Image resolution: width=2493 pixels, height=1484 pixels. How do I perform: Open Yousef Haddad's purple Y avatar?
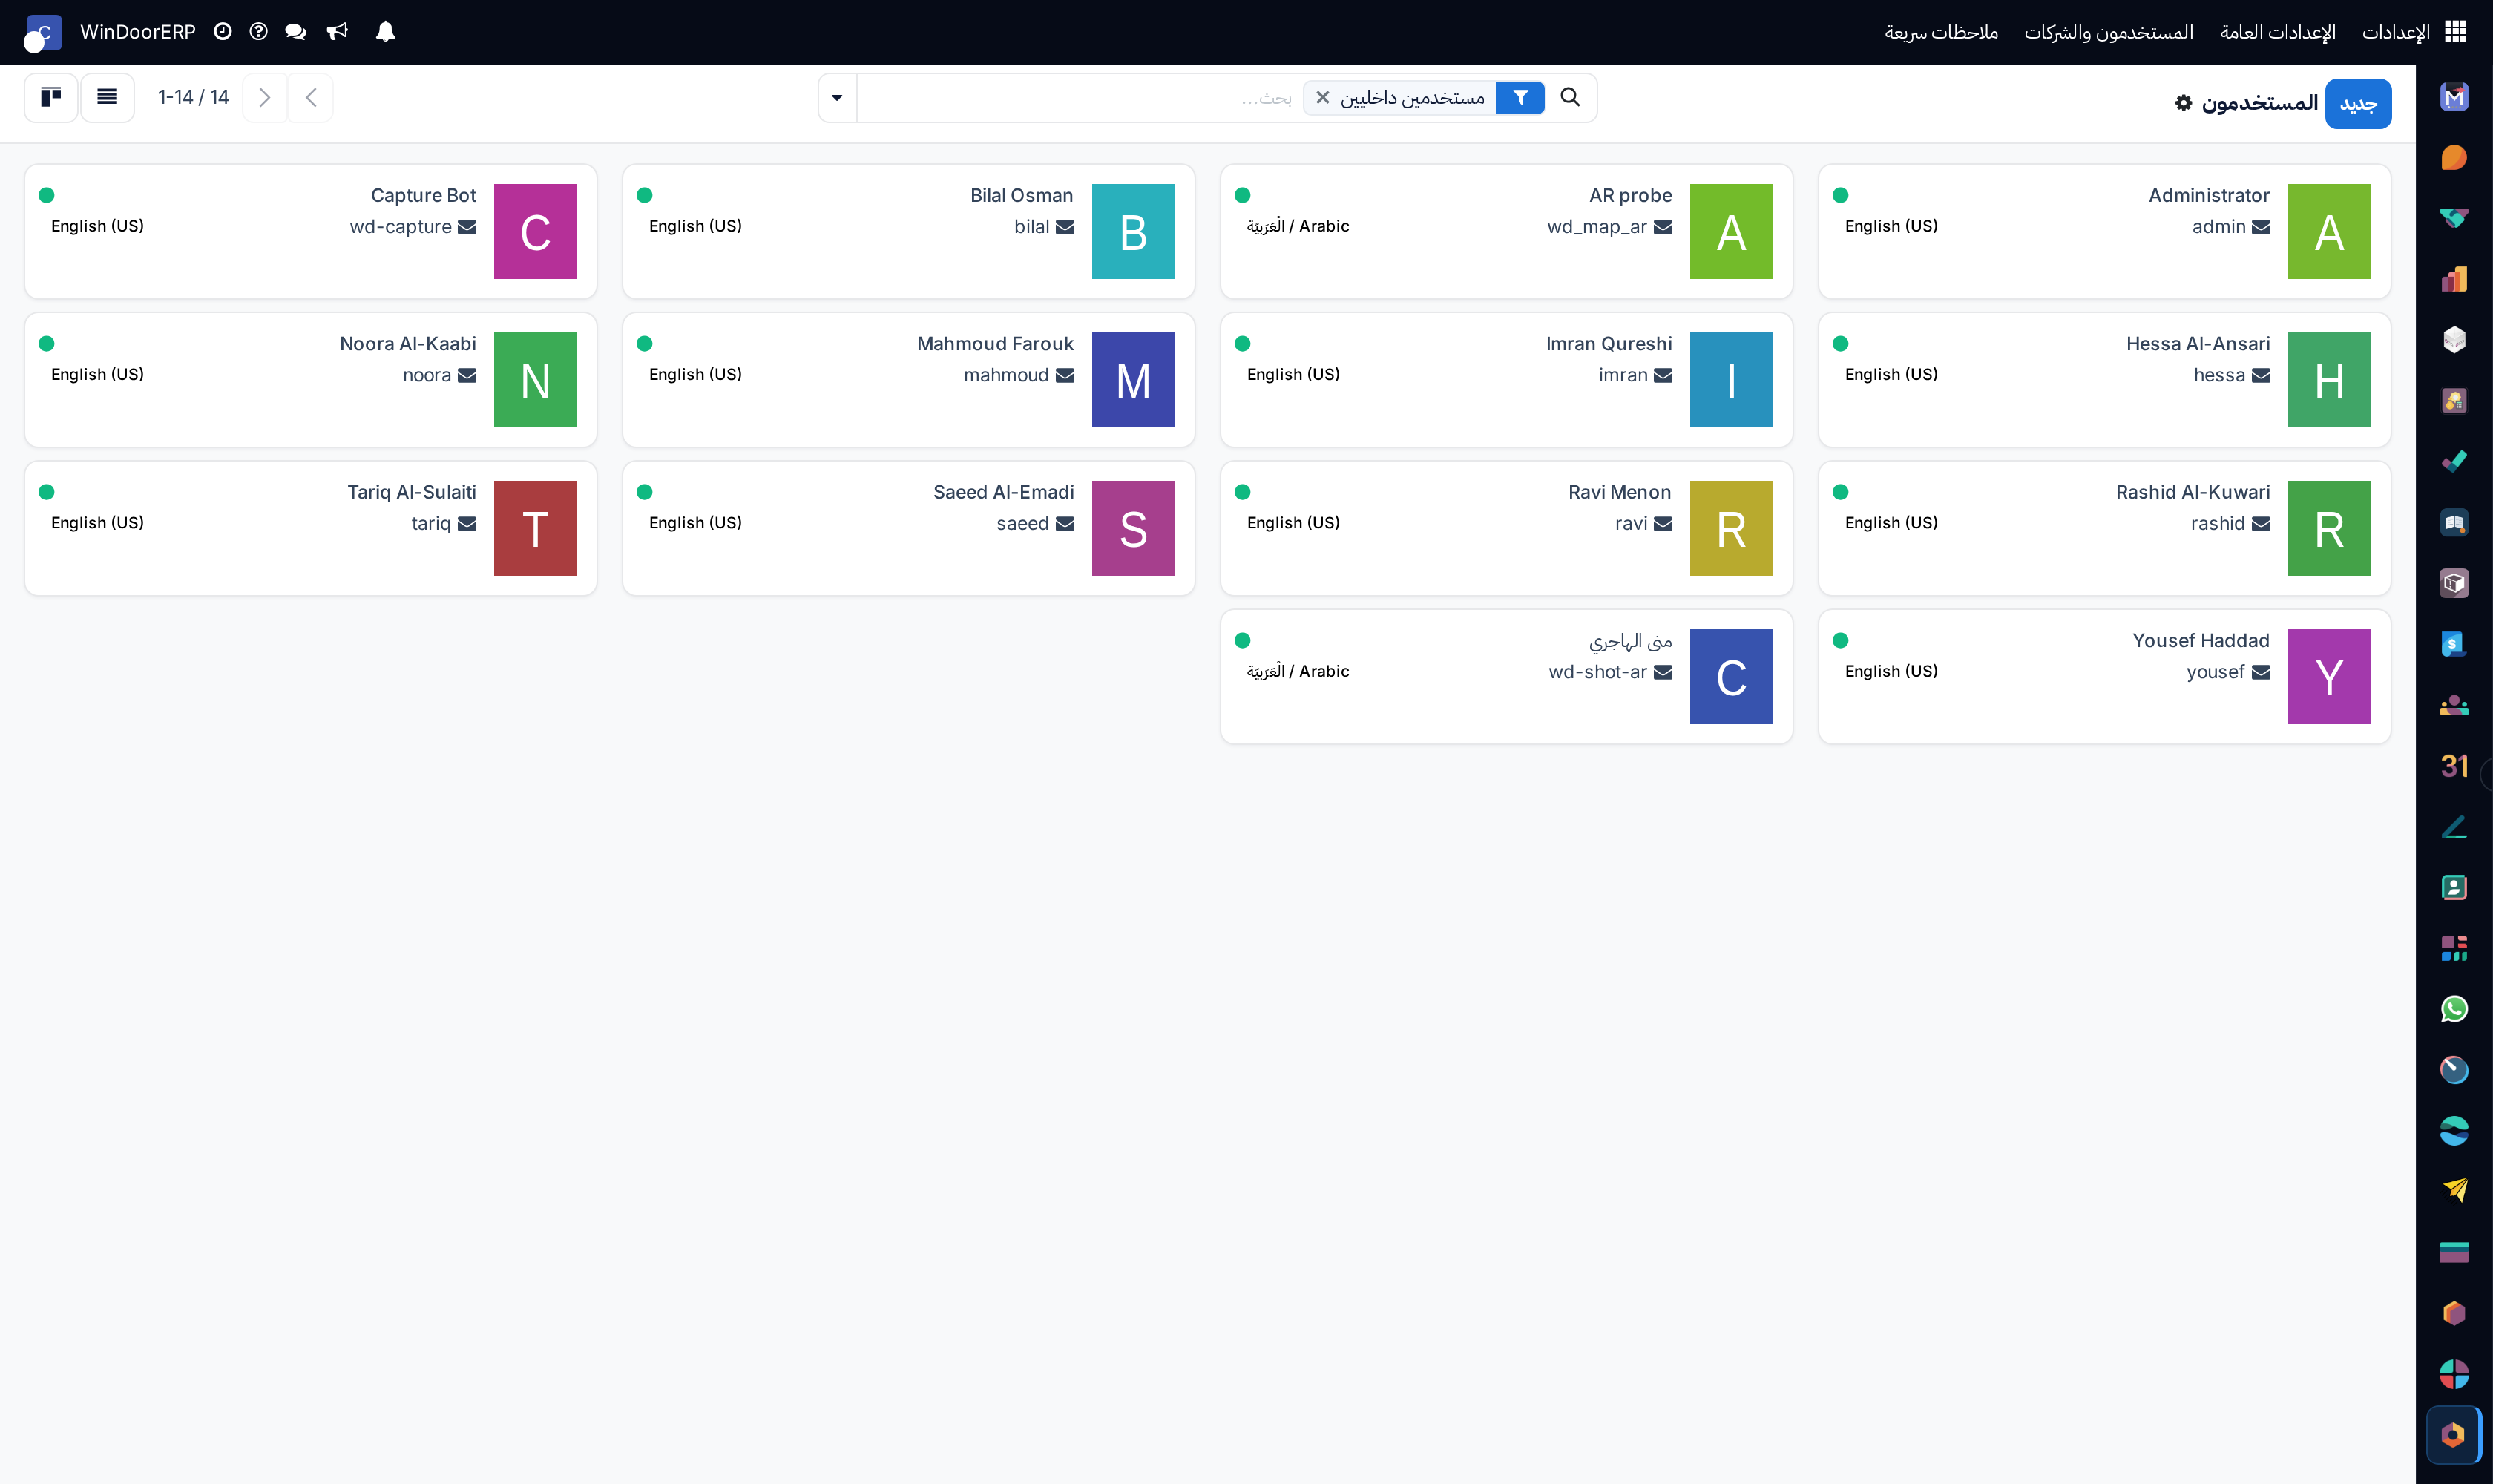click(x=2329, y=676)
